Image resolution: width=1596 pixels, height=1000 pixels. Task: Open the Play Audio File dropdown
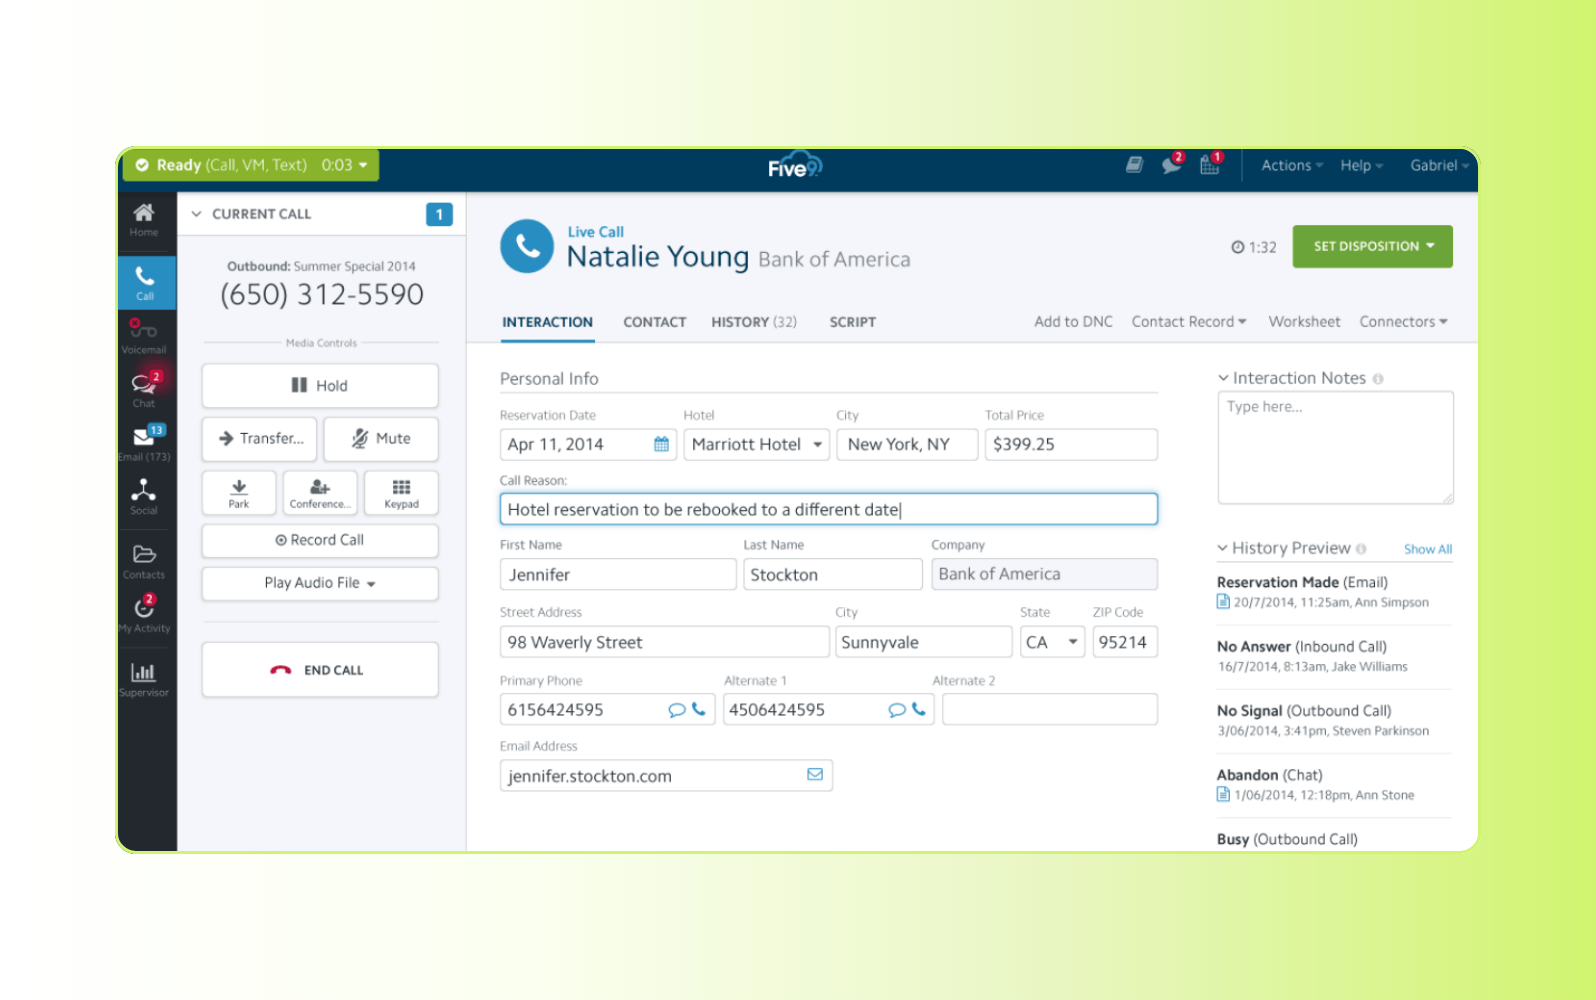coord(320,583)
